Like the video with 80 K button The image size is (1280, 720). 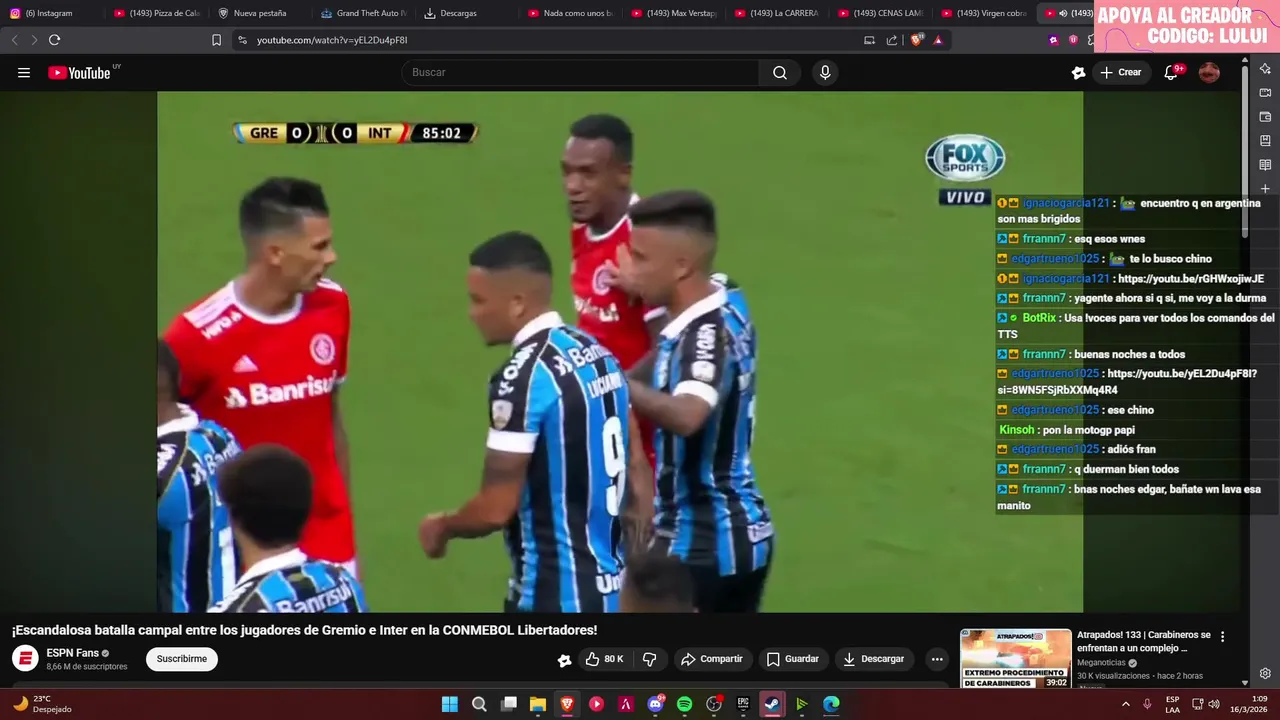point(604,659)
